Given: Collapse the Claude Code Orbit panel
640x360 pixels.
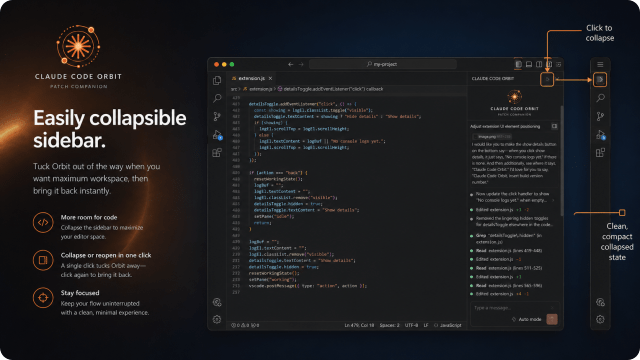Looking at the screenshot, I should click(547, 79).
